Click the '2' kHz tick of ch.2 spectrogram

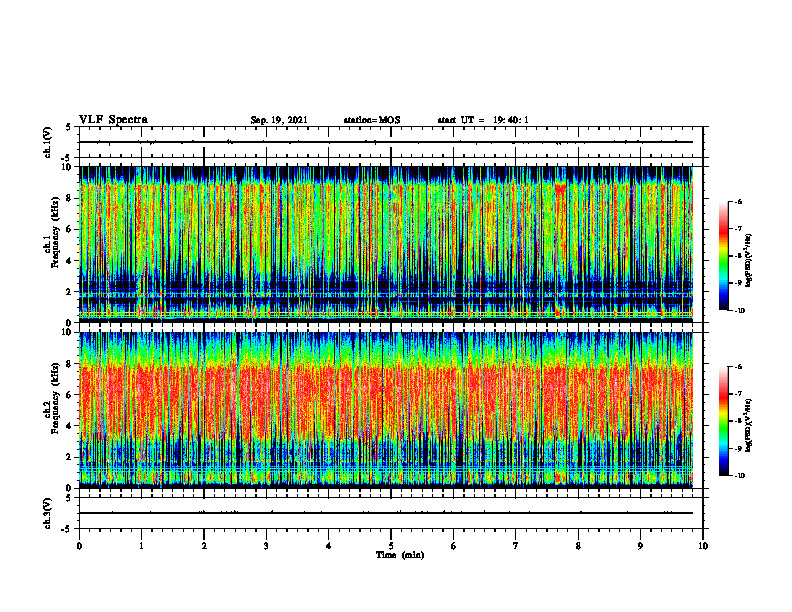[x=70, y=457]
